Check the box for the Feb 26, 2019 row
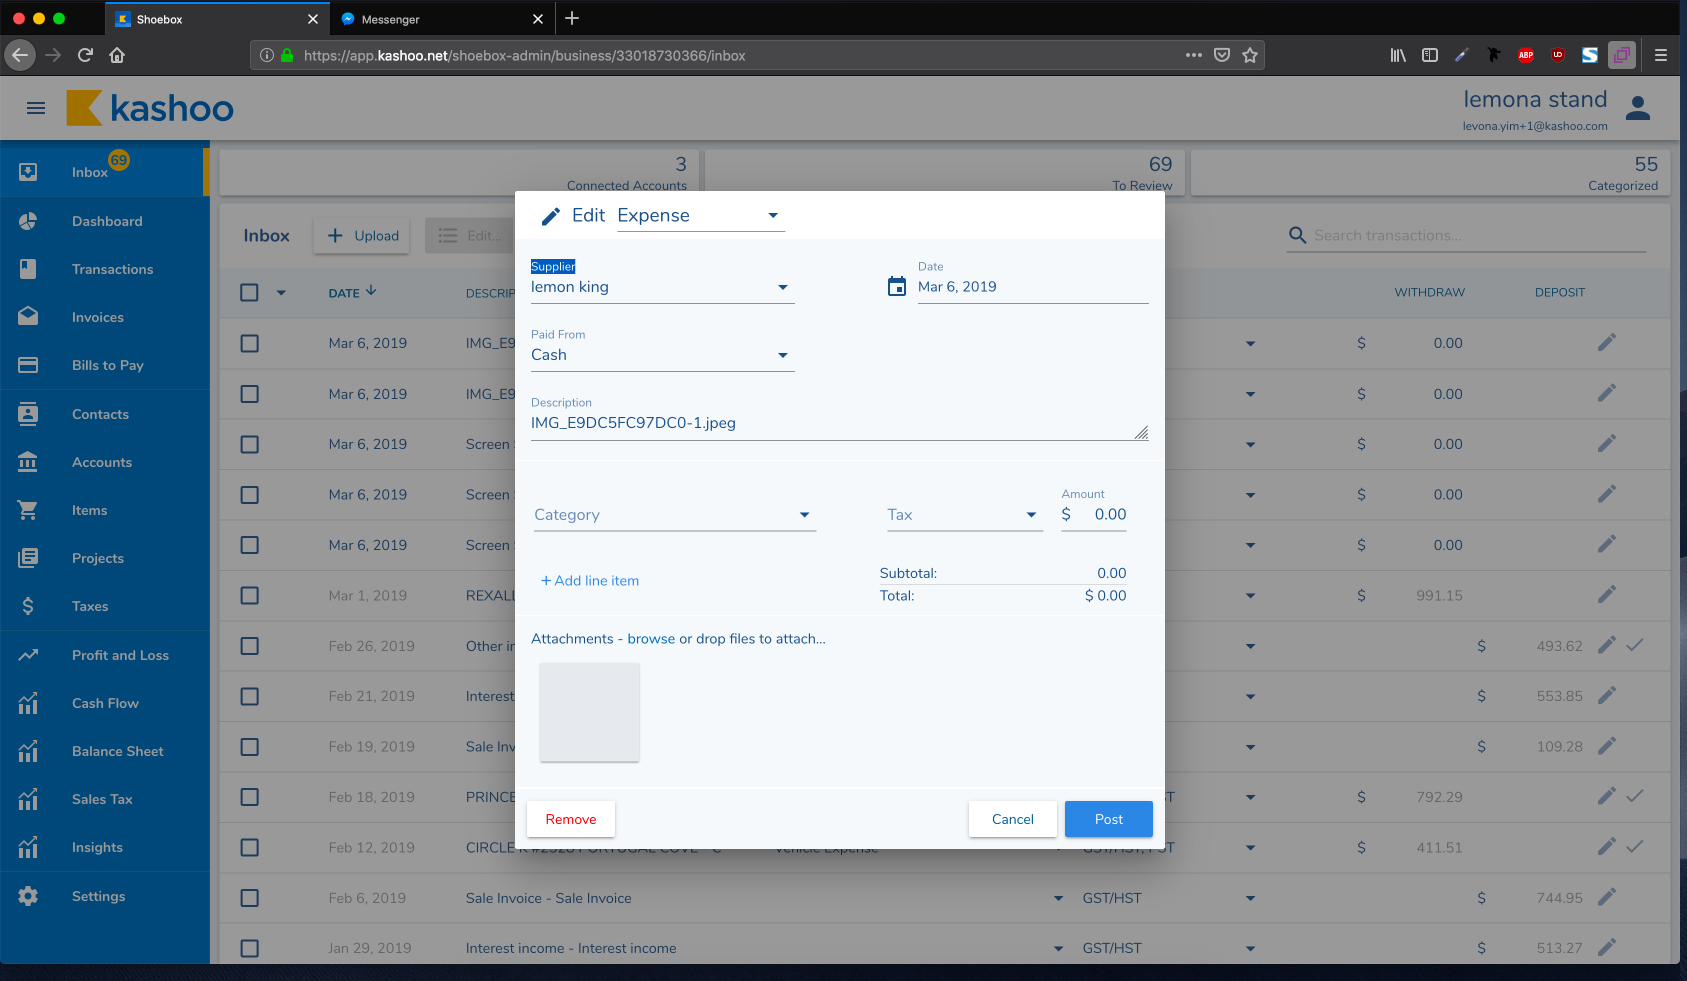Image resolution: width=1687 pixels, height=981 pixels. click(x=250, y=646)
